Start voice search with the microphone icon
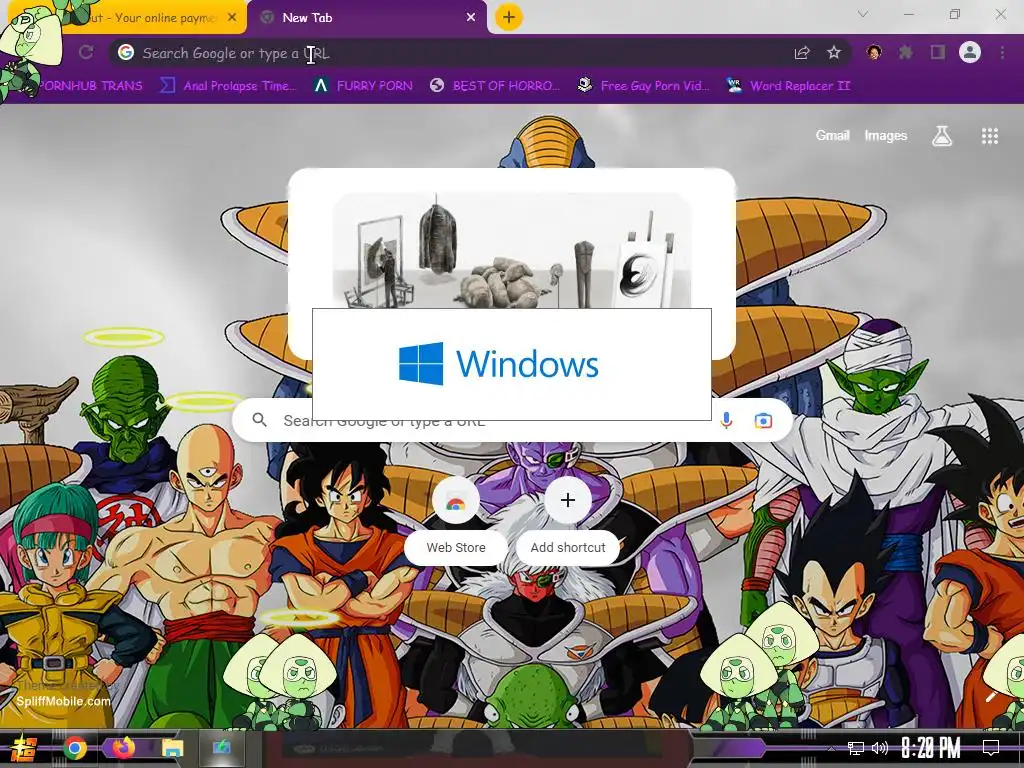 tap(726, 421)
